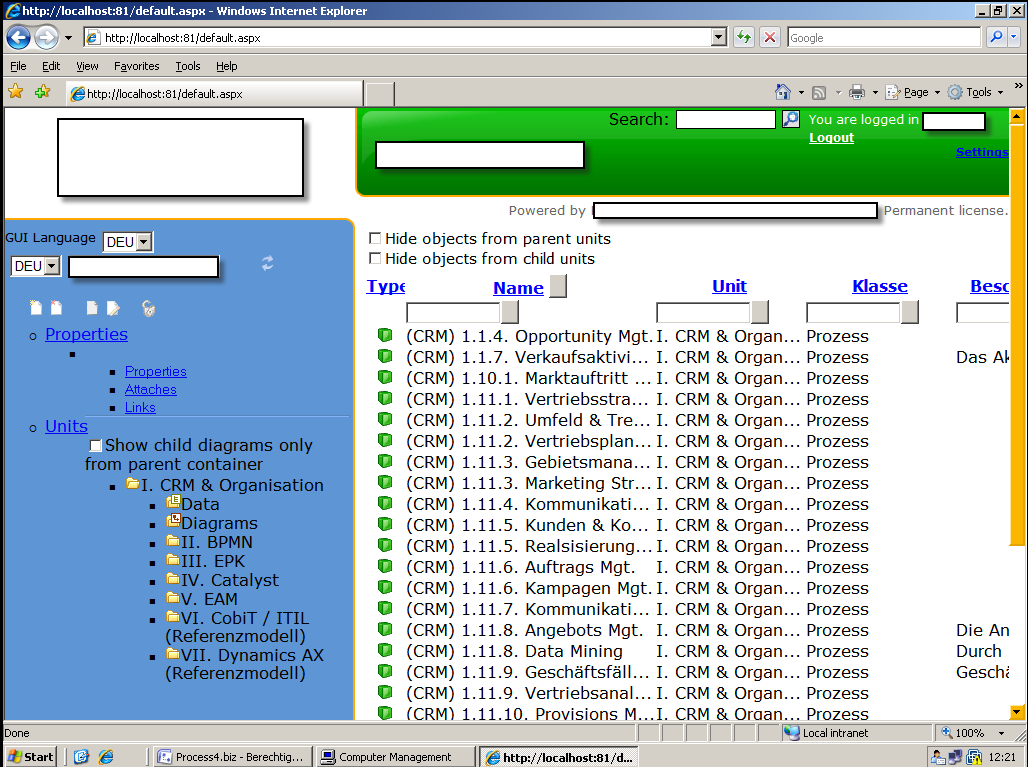This screenshot has height=767, width=1028.
Task: Open the Links link under Properties
Action: 140,407
